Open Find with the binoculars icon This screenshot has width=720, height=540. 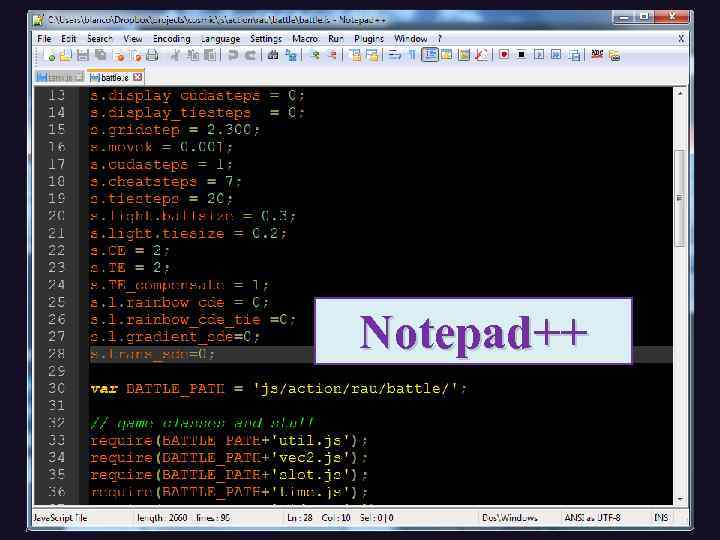(273, 56)
